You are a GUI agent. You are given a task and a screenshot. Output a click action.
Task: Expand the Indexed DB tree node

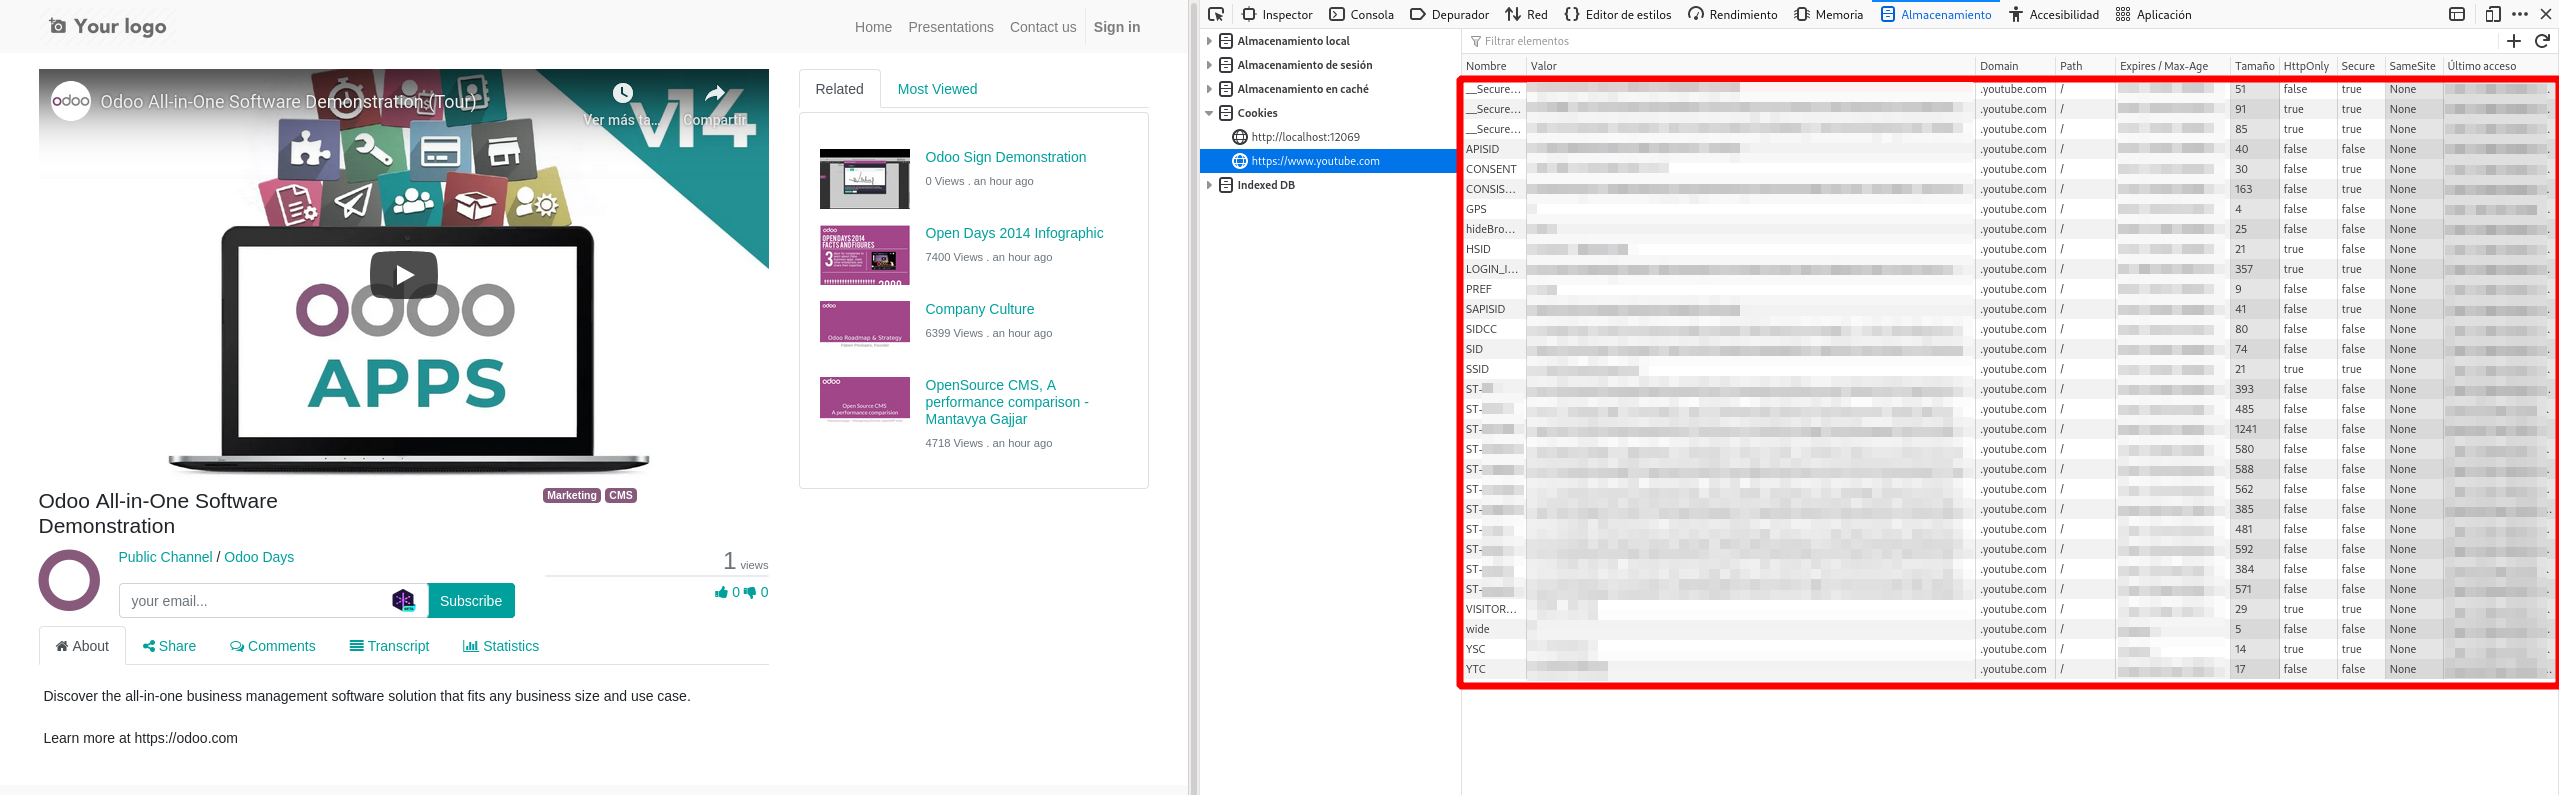[1209, 185]
